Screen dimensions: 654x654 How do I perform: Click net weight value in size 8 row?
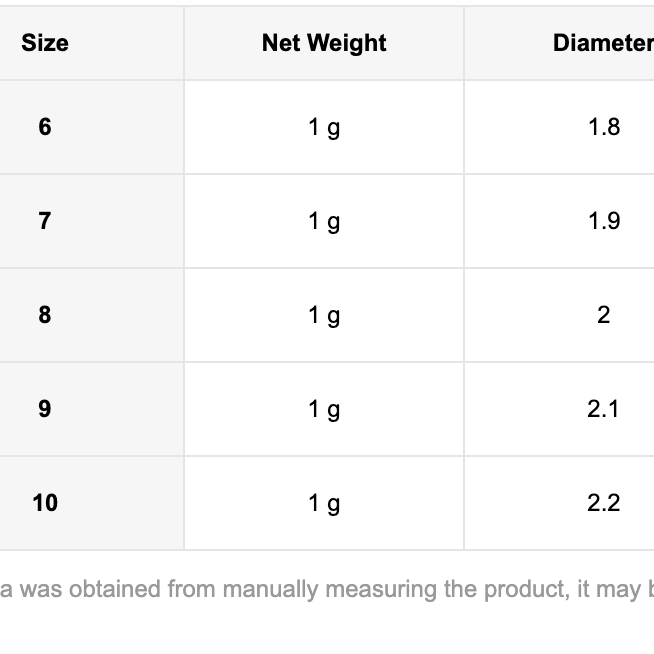324,315
